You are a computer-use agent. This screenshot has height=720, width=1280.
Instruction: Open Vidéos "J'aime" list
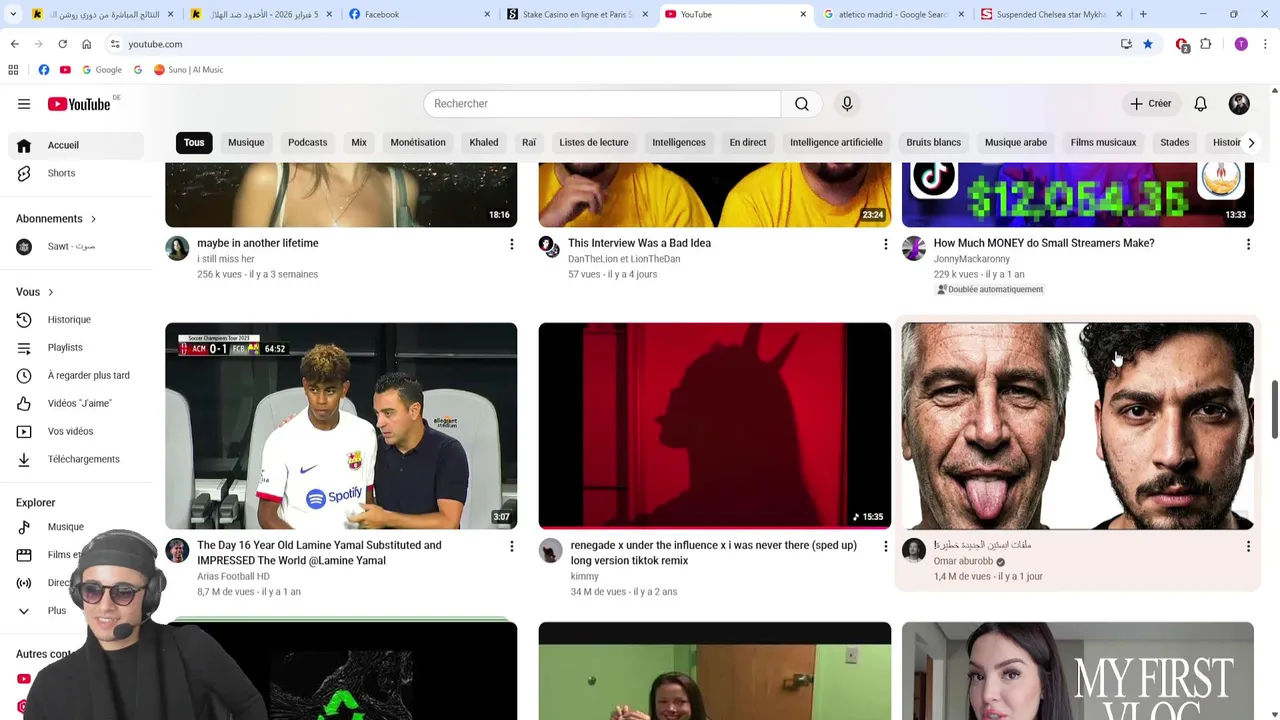tap(77, 403)
